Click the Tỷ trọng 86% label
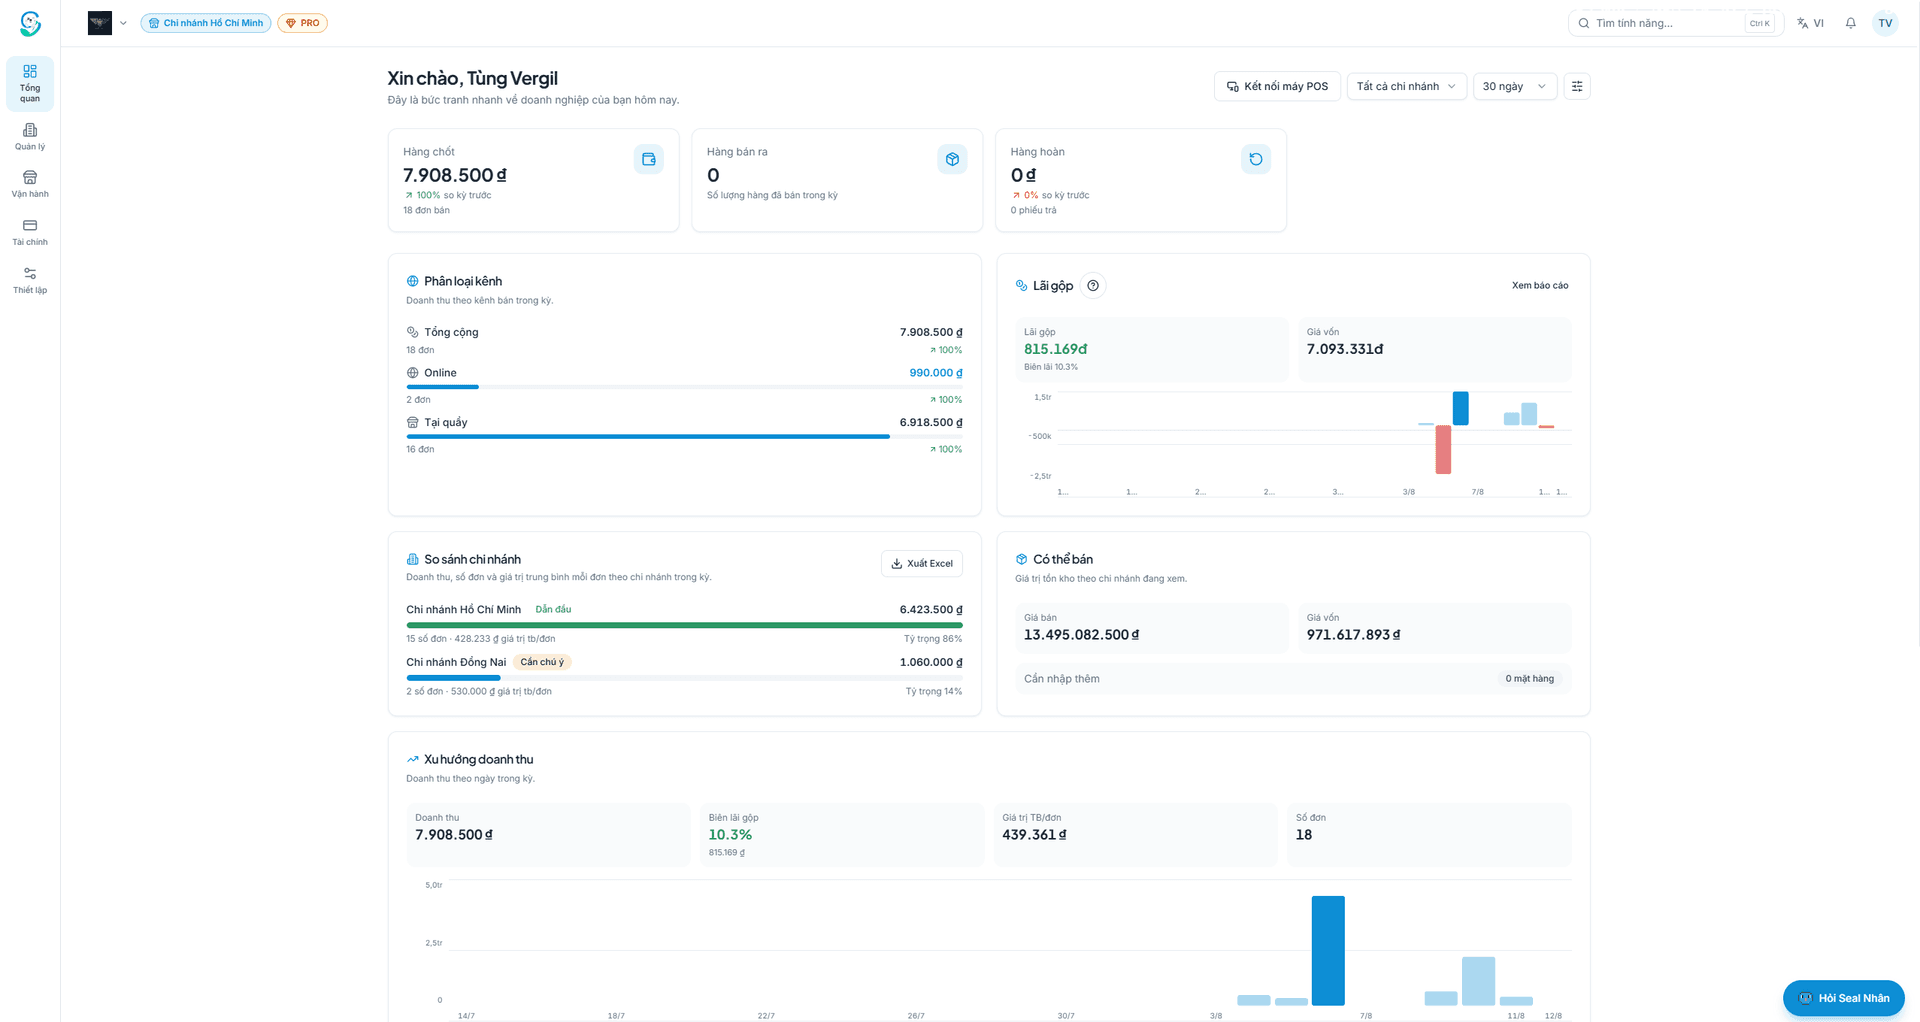1920x1022 pixels. pos(933,639)
